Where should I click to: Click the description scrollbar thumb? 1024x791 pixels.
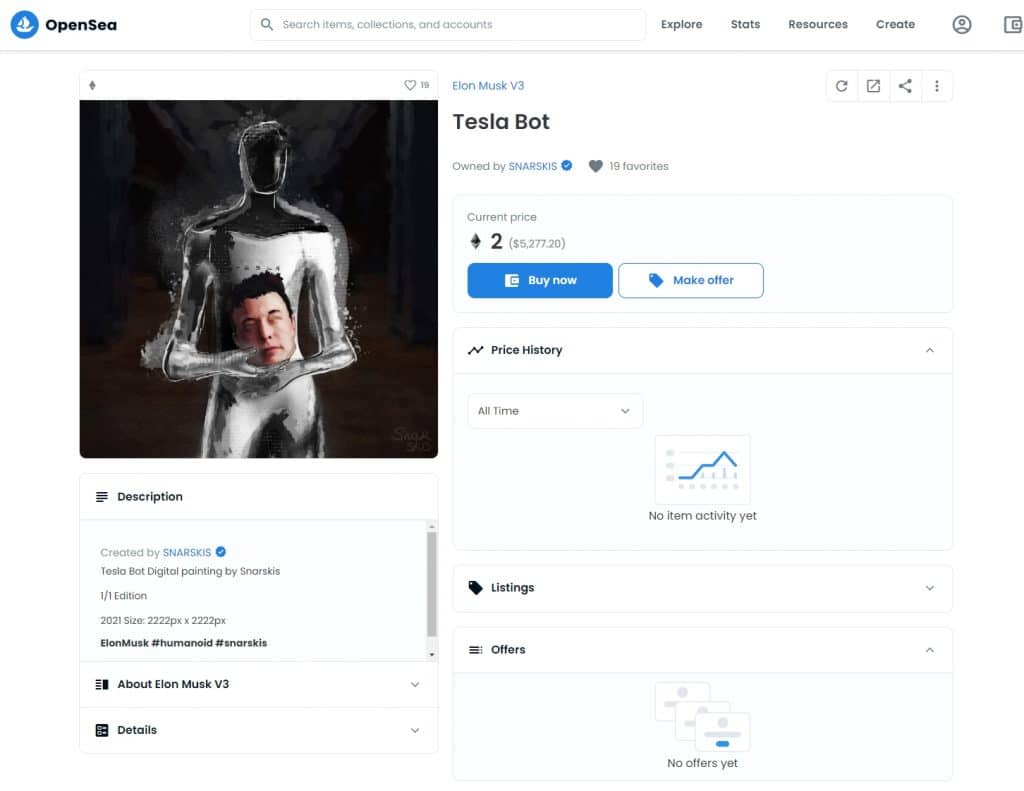432,583
